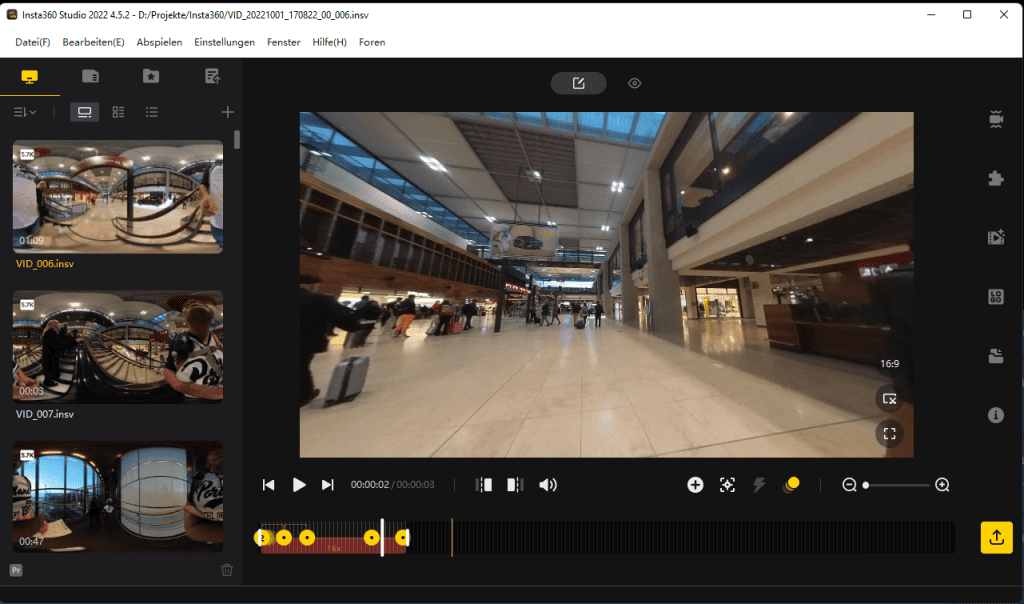
Task: Click the video edit icon on right sidebar
Action: [x=995, y=237]
